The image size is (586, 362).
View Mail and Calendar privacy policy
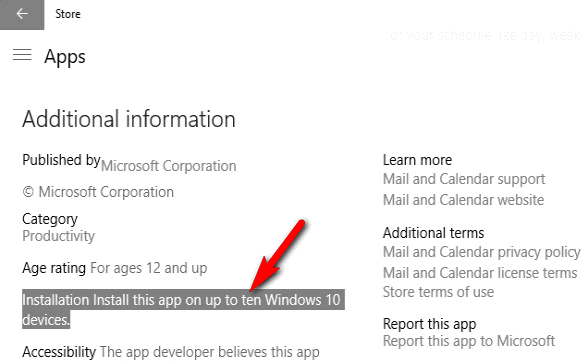pos(482,252)
